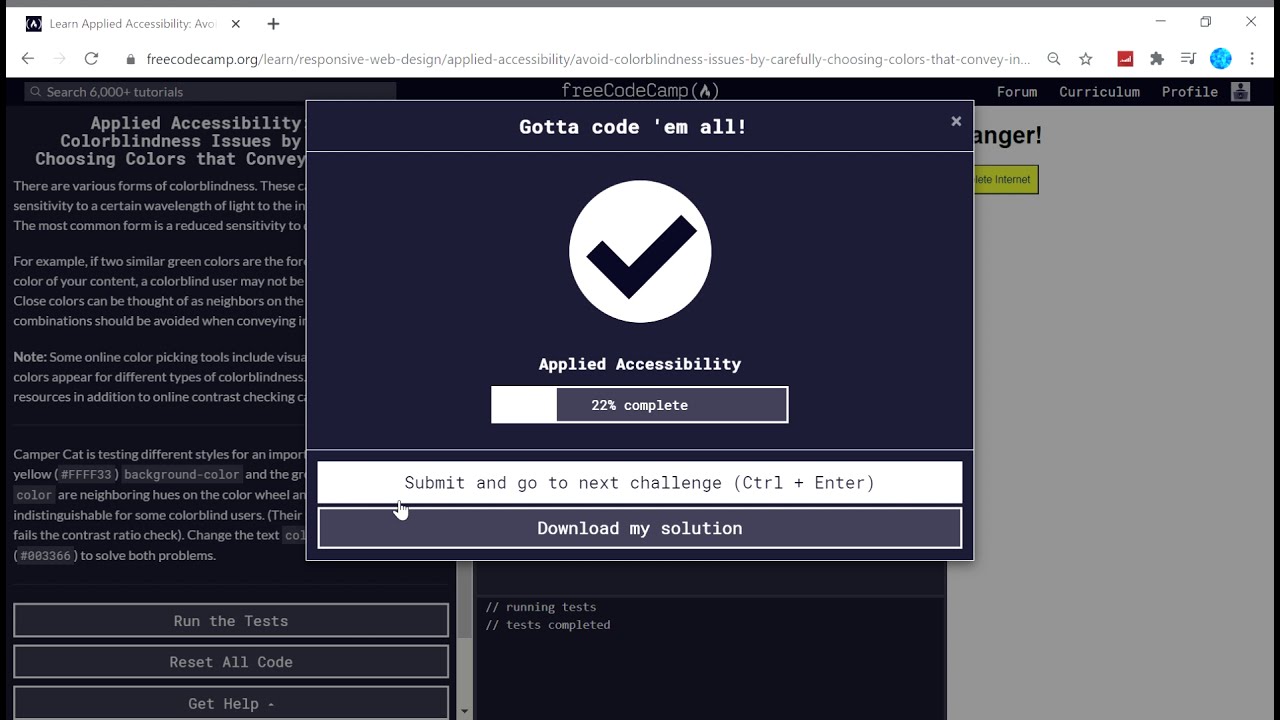Click the #003366 code snippet in instructions

46,556
